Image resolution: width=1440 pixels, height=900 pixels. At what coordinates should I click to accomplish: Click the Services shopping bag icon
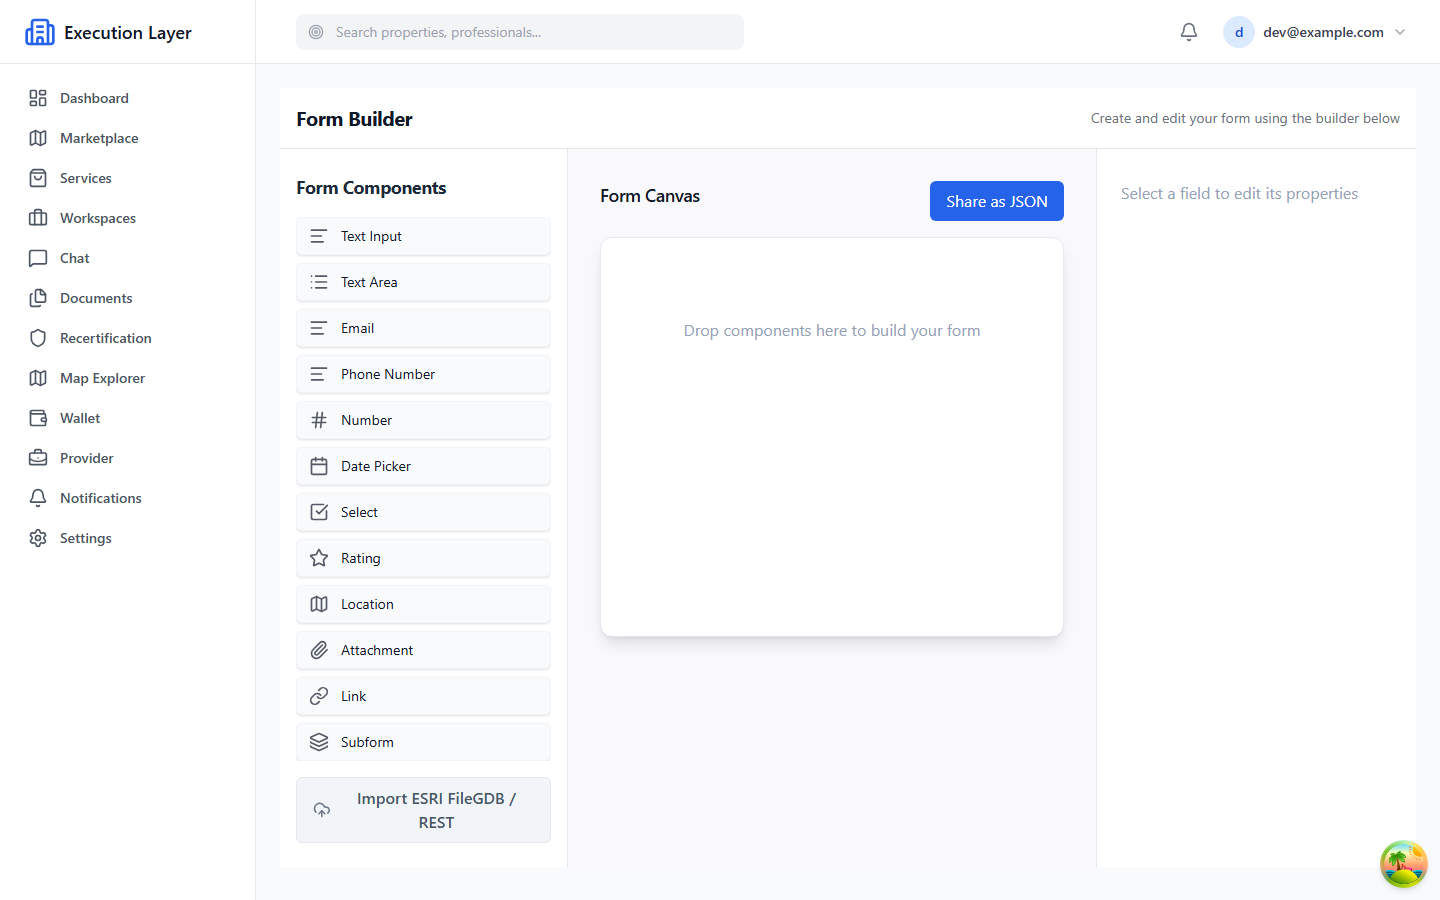[38, 178]
